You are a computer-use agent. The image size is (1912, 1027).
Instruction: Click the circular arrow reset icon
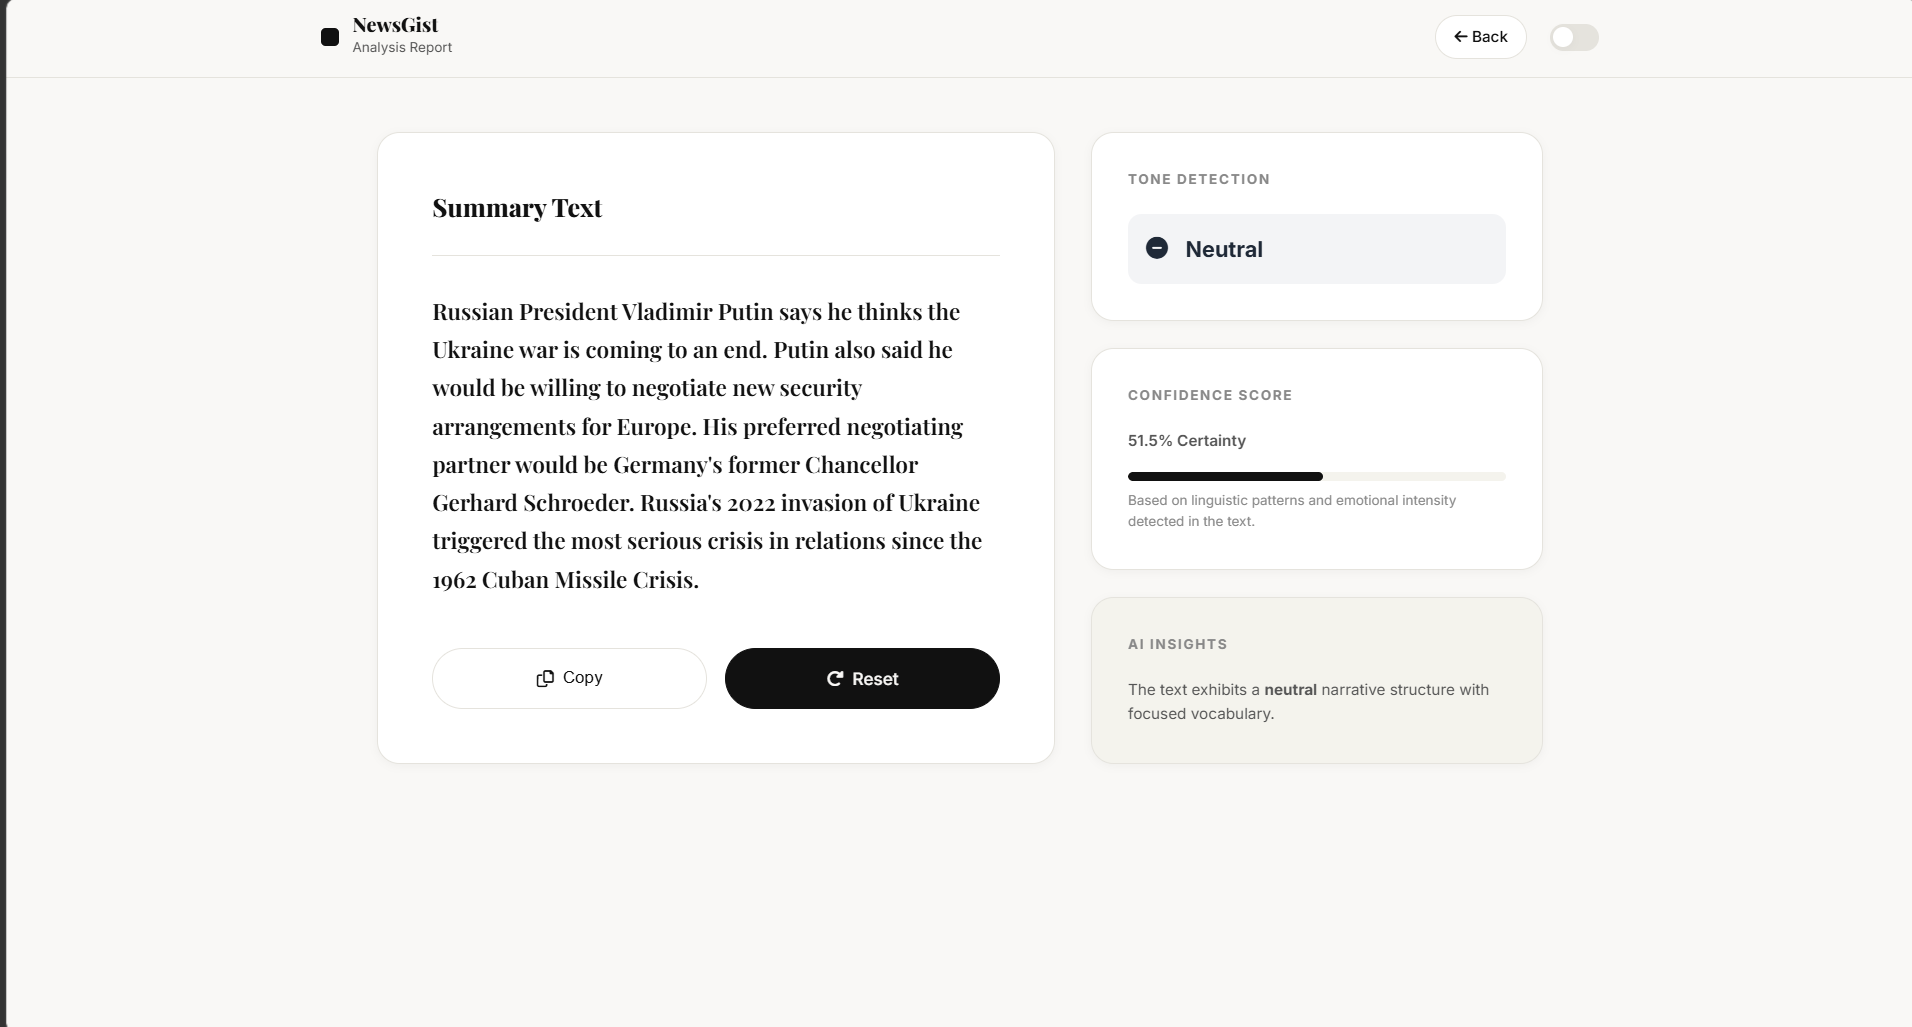click(x=835, y=679)
